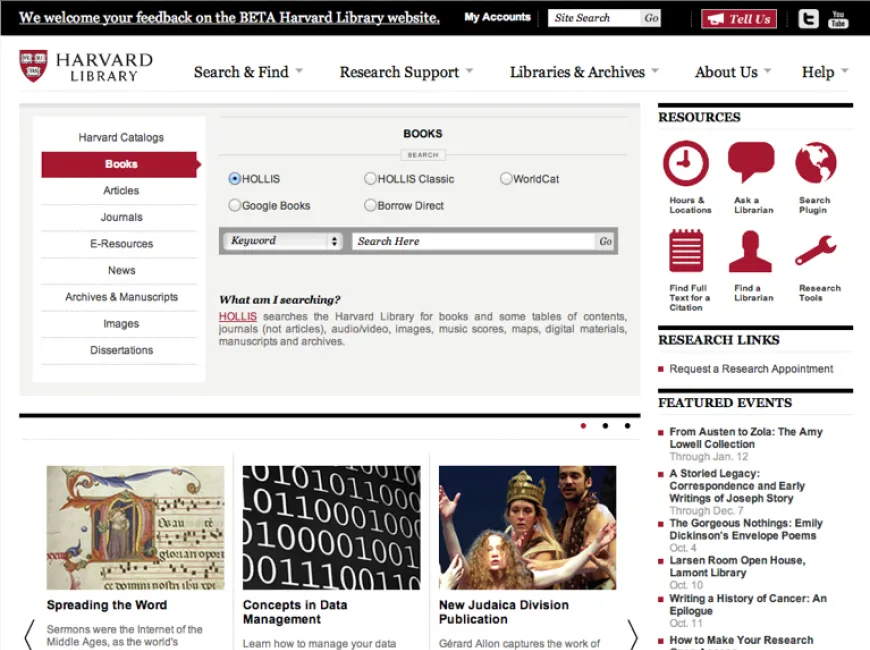
Task: Expand the Help menu
Action: tap(825, 72)
